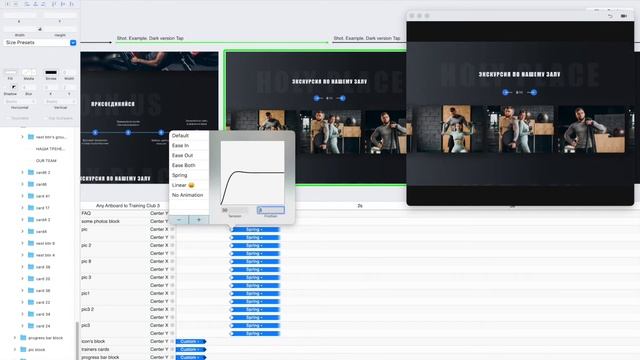This screenshot has height=360, width=640.
Task: Expand the next btn's group folder
Action: point(22,137)
